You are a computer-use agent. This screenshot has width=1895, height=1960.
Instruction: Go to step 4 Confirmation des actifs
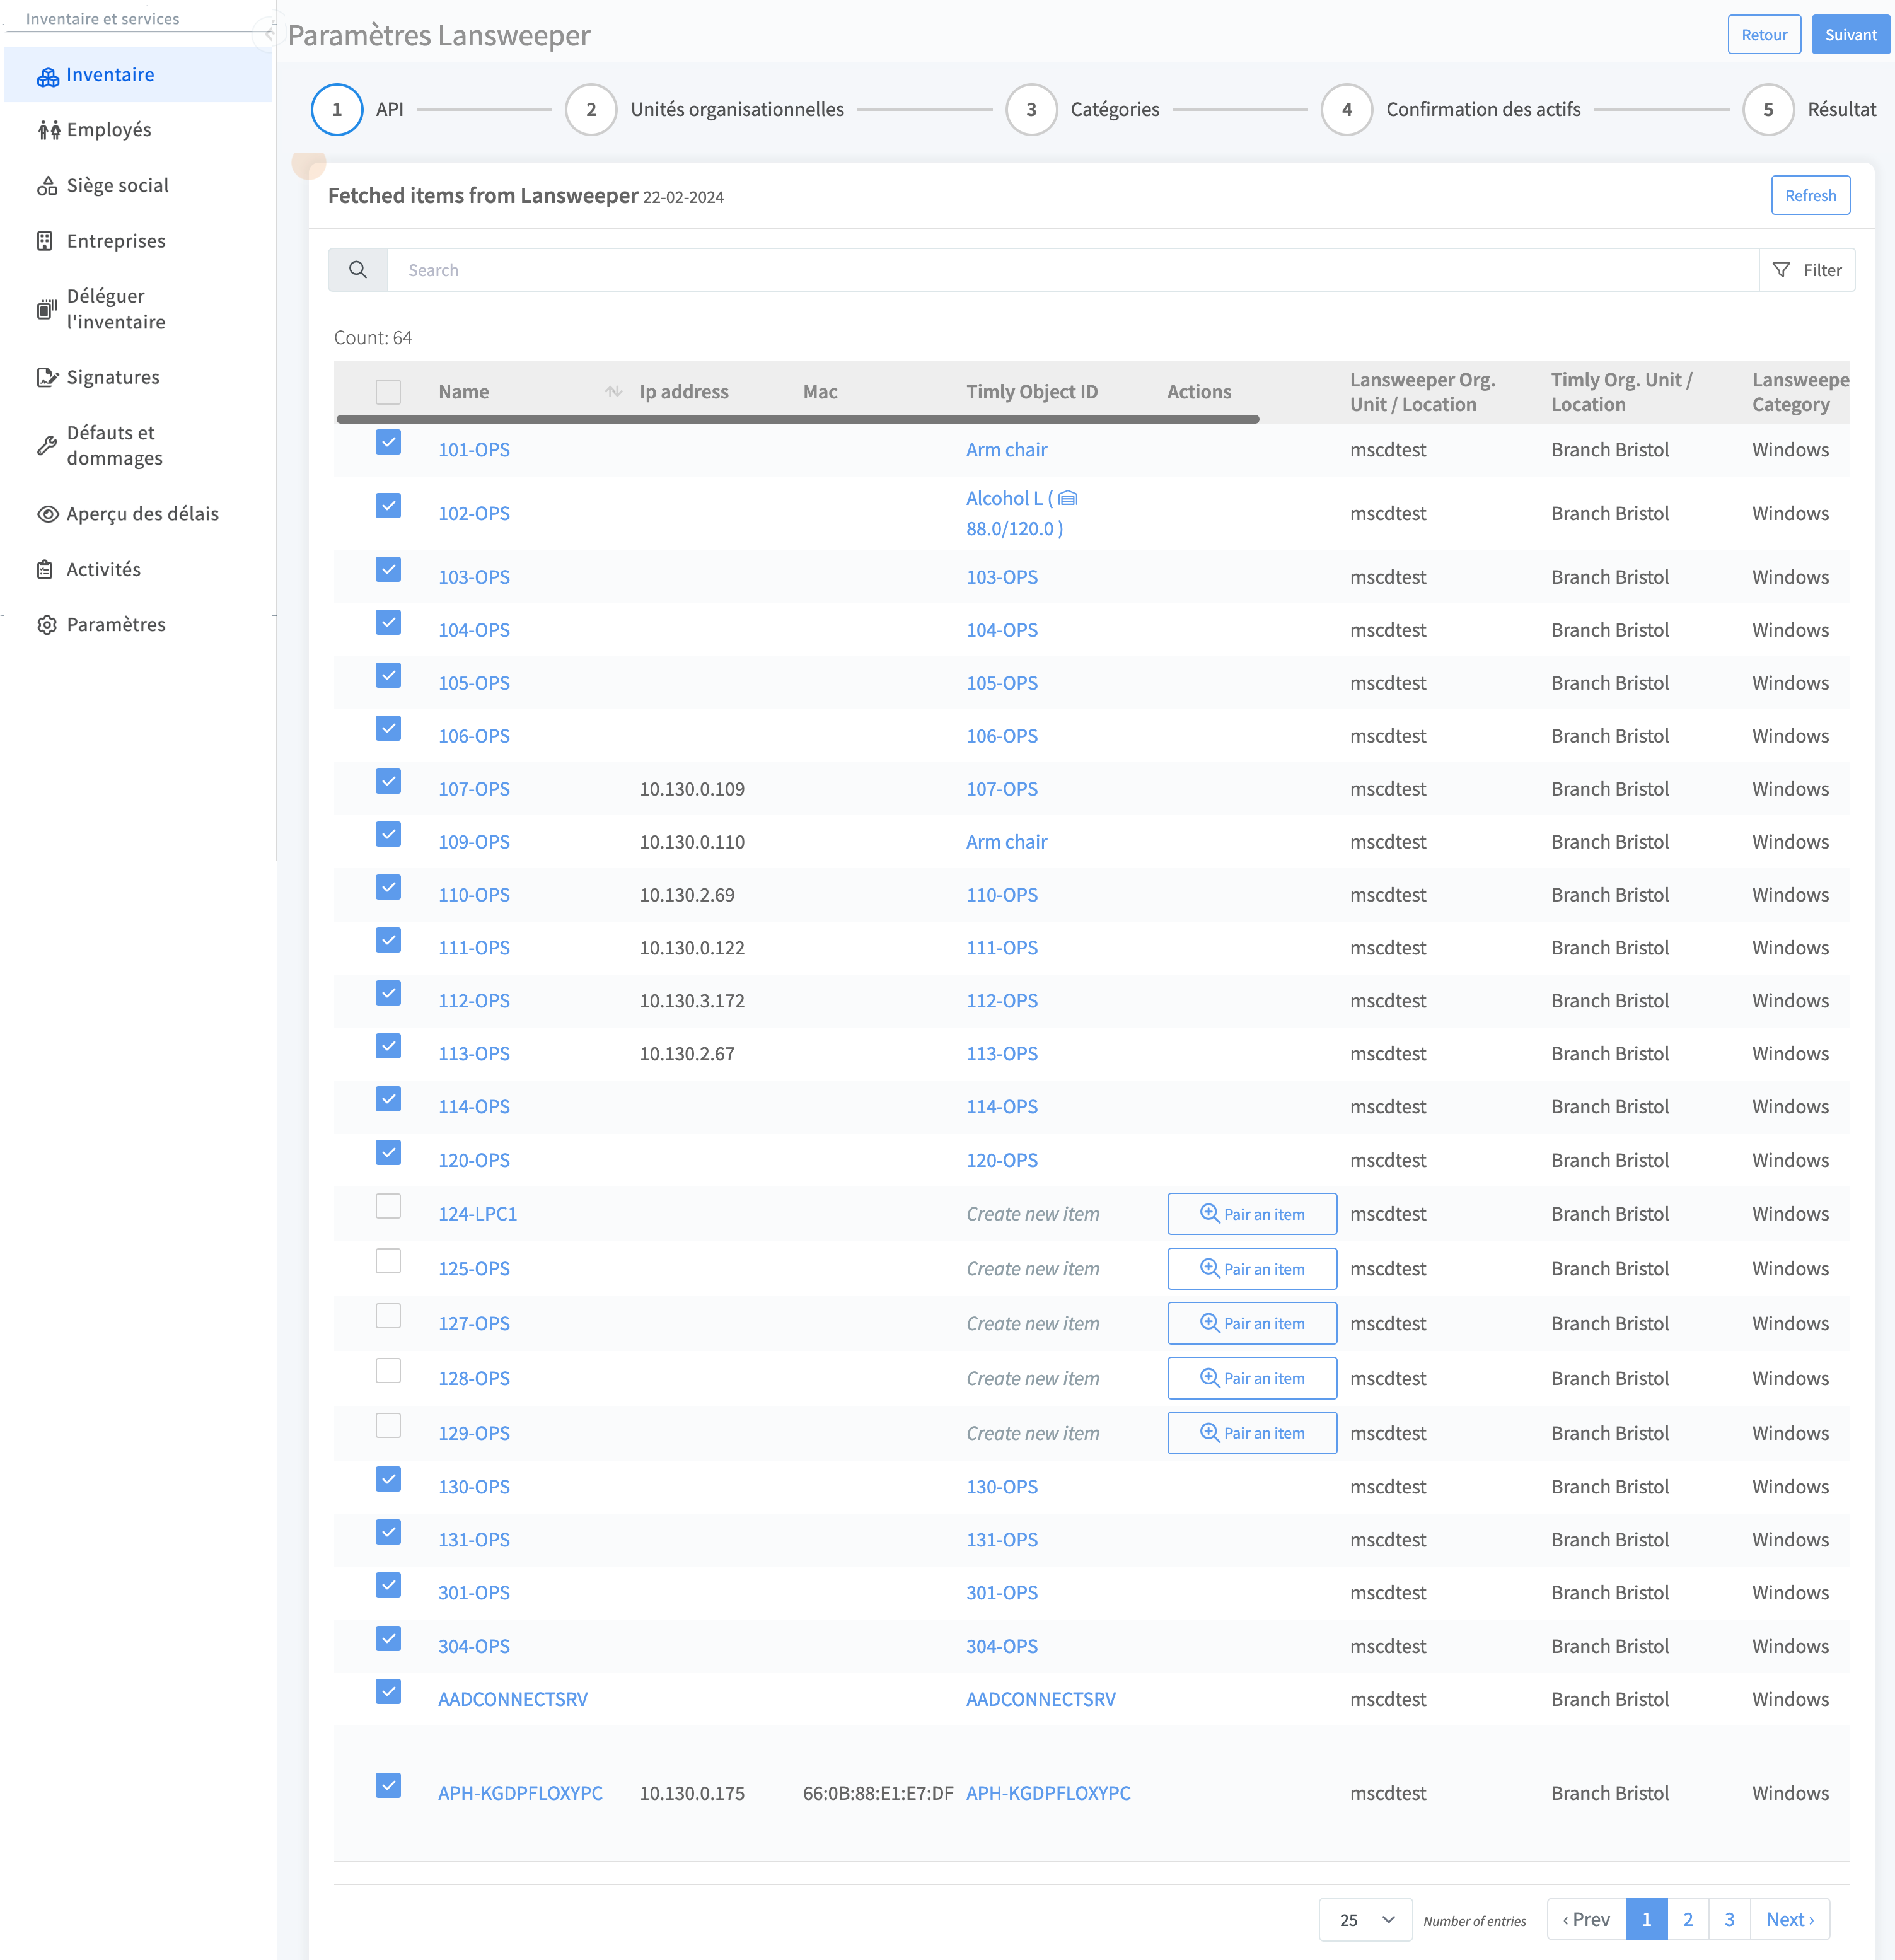pos(1347,110)
